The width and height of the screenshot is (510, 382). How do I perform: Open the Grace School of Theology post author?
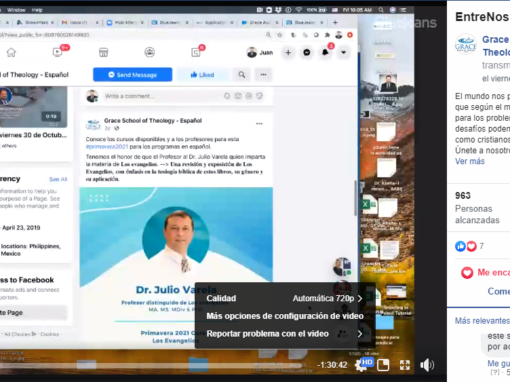[153, 121]
